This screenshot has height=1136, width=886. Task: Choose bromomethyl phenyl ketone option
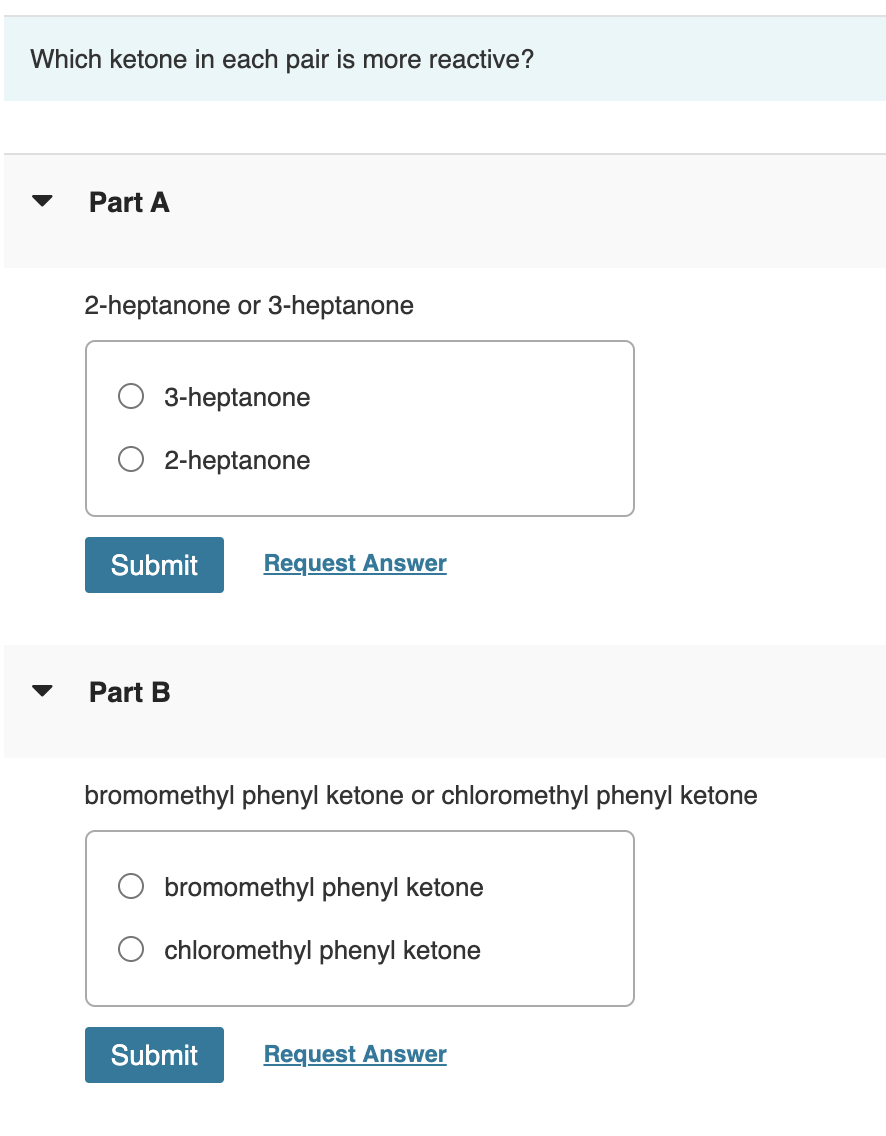(x=130, y=886)
